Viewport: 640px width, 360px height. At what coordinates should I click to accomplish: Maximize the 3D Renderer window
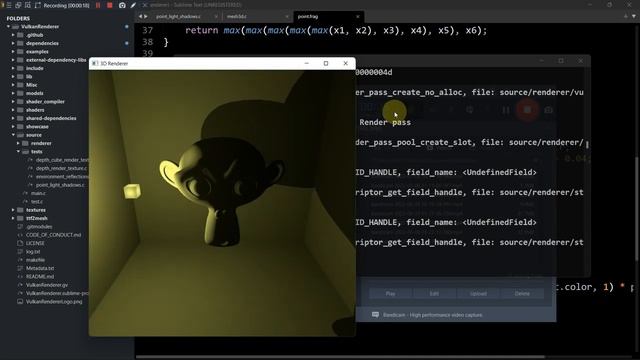(x=326, y=63)
